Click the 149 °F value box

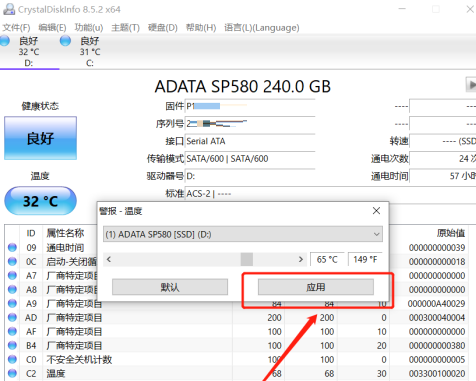click(x=365, y=259)
